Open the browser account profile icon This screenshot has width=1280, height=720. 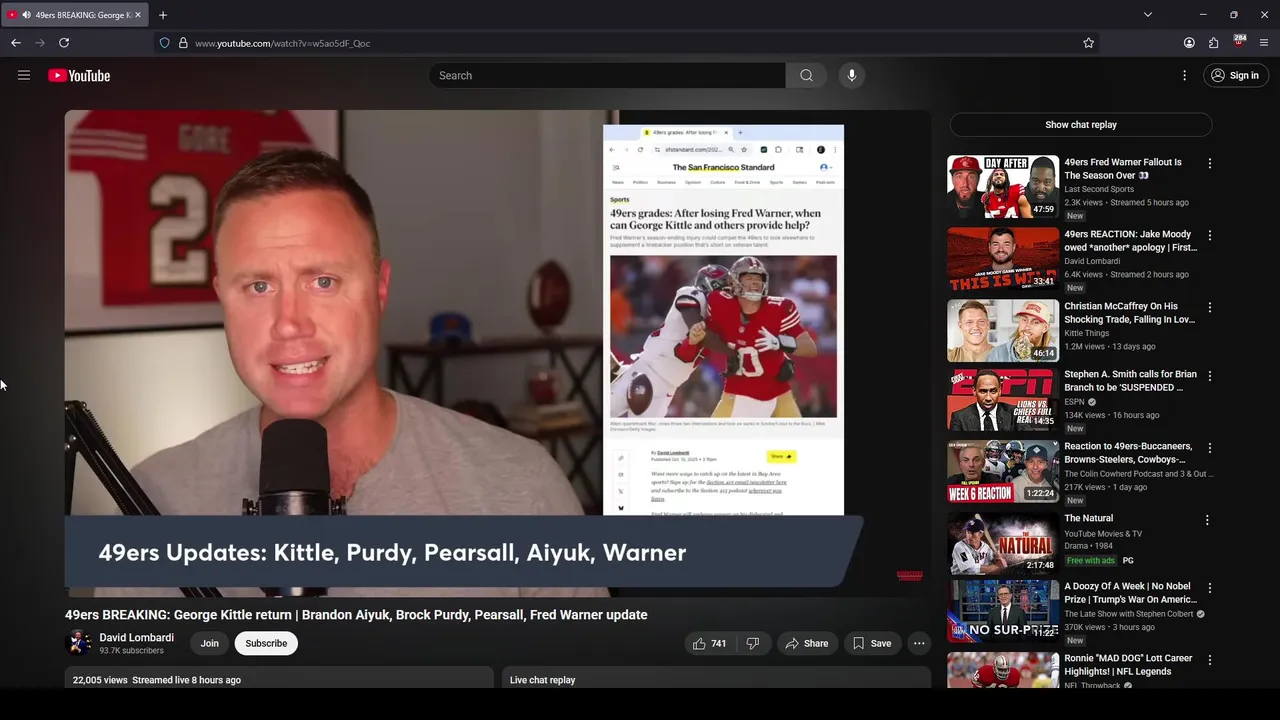1189,43
